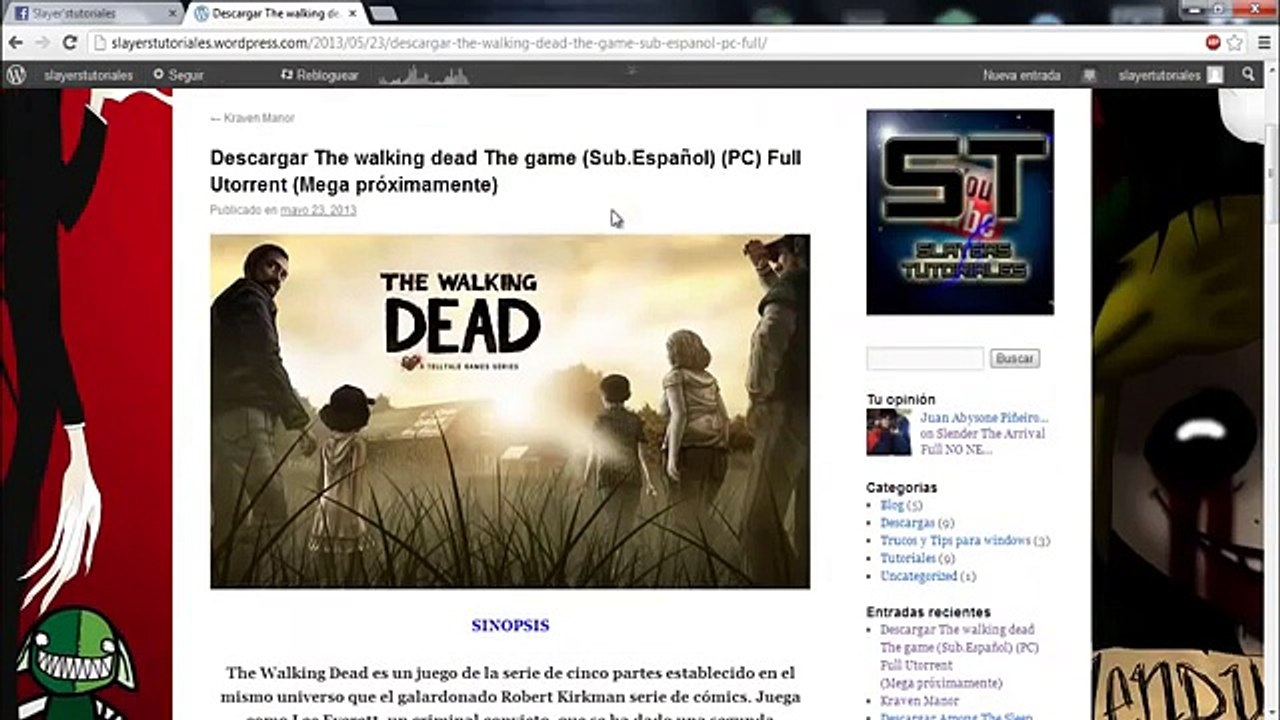Create a post with Nueva entrada
The image size is (1280, 720).
coord(1021,75)
